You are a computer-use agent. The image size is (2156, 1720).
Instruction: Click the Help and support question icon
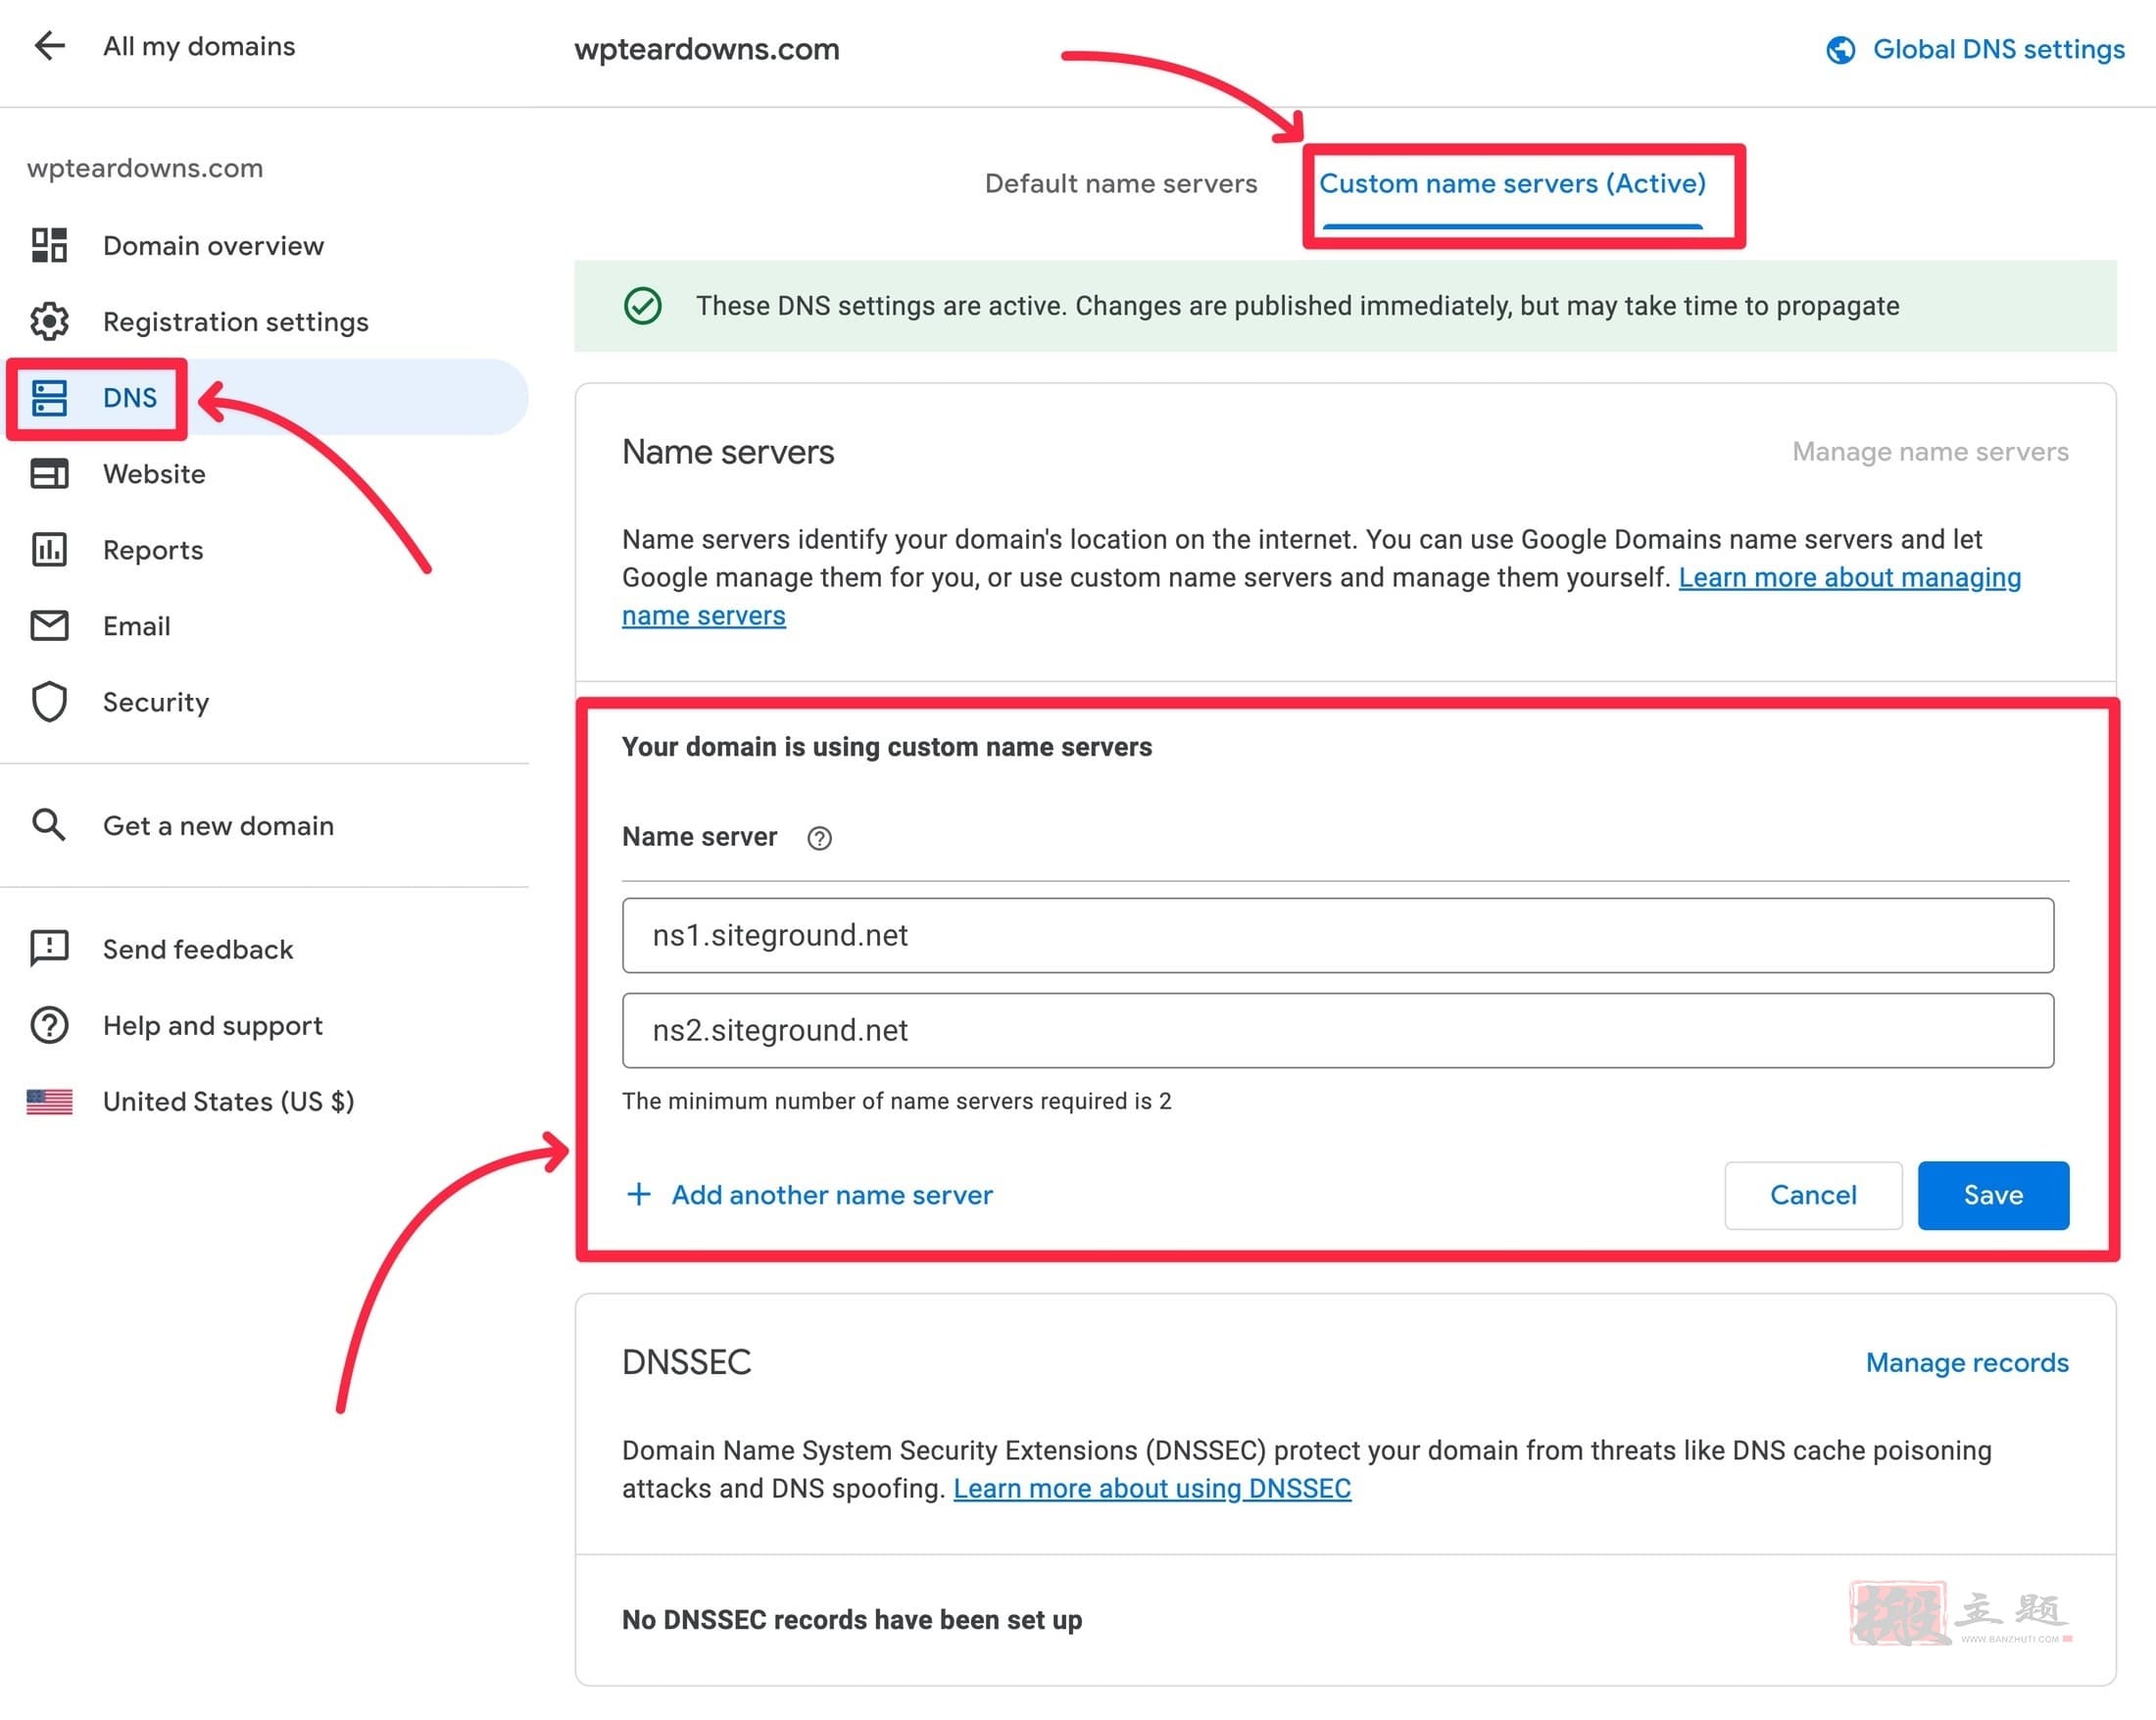(49, 1025)
